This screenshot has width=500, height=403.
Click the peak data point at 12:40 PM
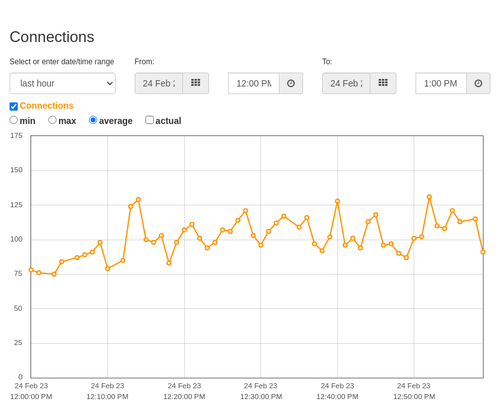(337, 201)
